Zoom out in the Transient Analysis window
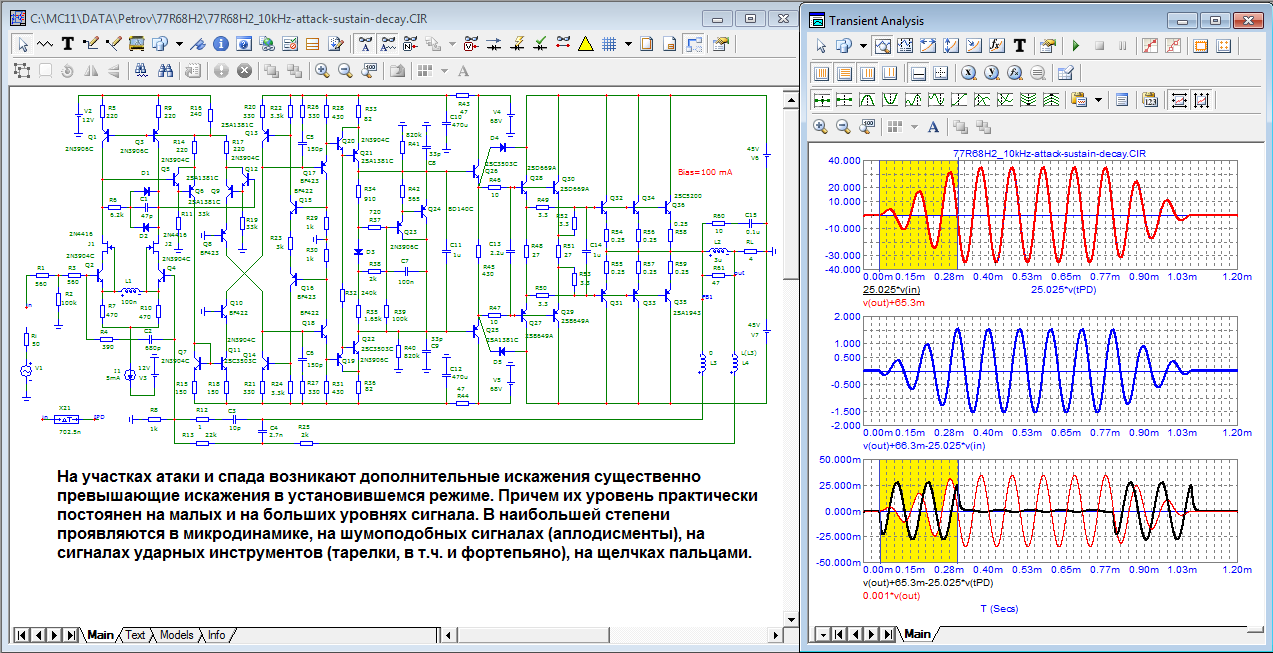The image size is (1273, 653). (843, 127)
